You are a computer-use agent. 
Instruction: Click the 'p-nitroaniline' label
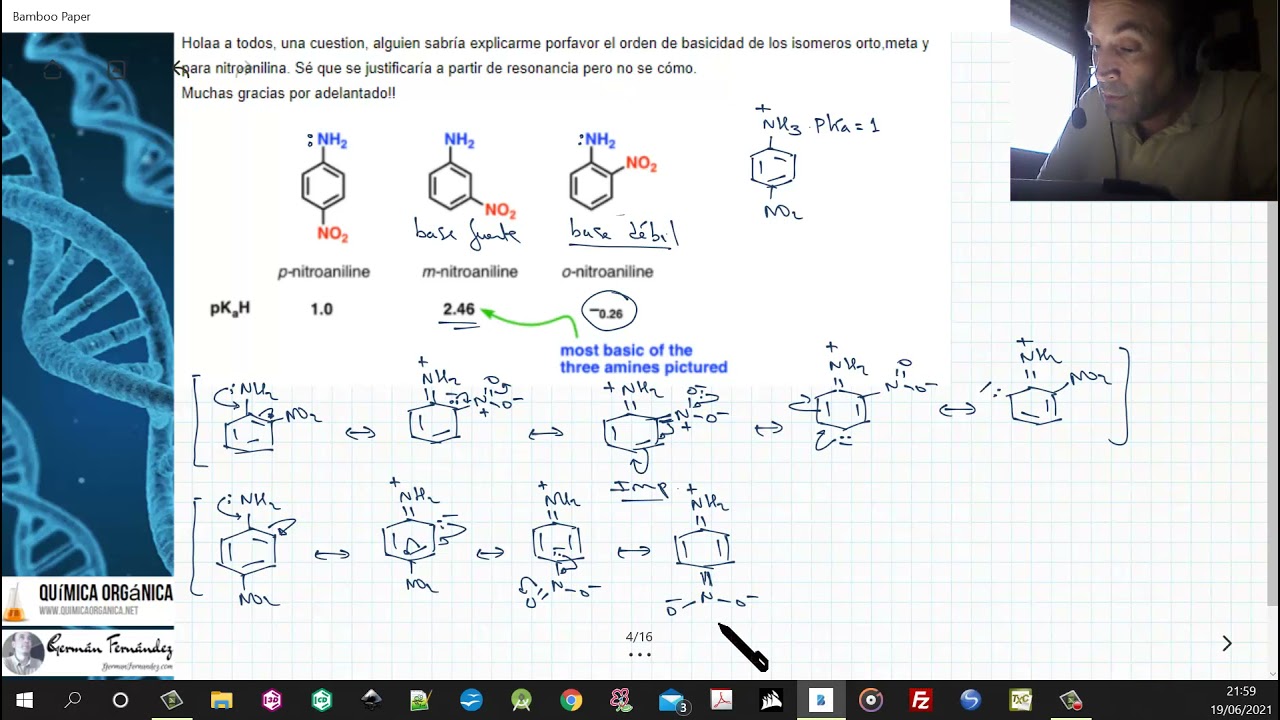(324, 272)
